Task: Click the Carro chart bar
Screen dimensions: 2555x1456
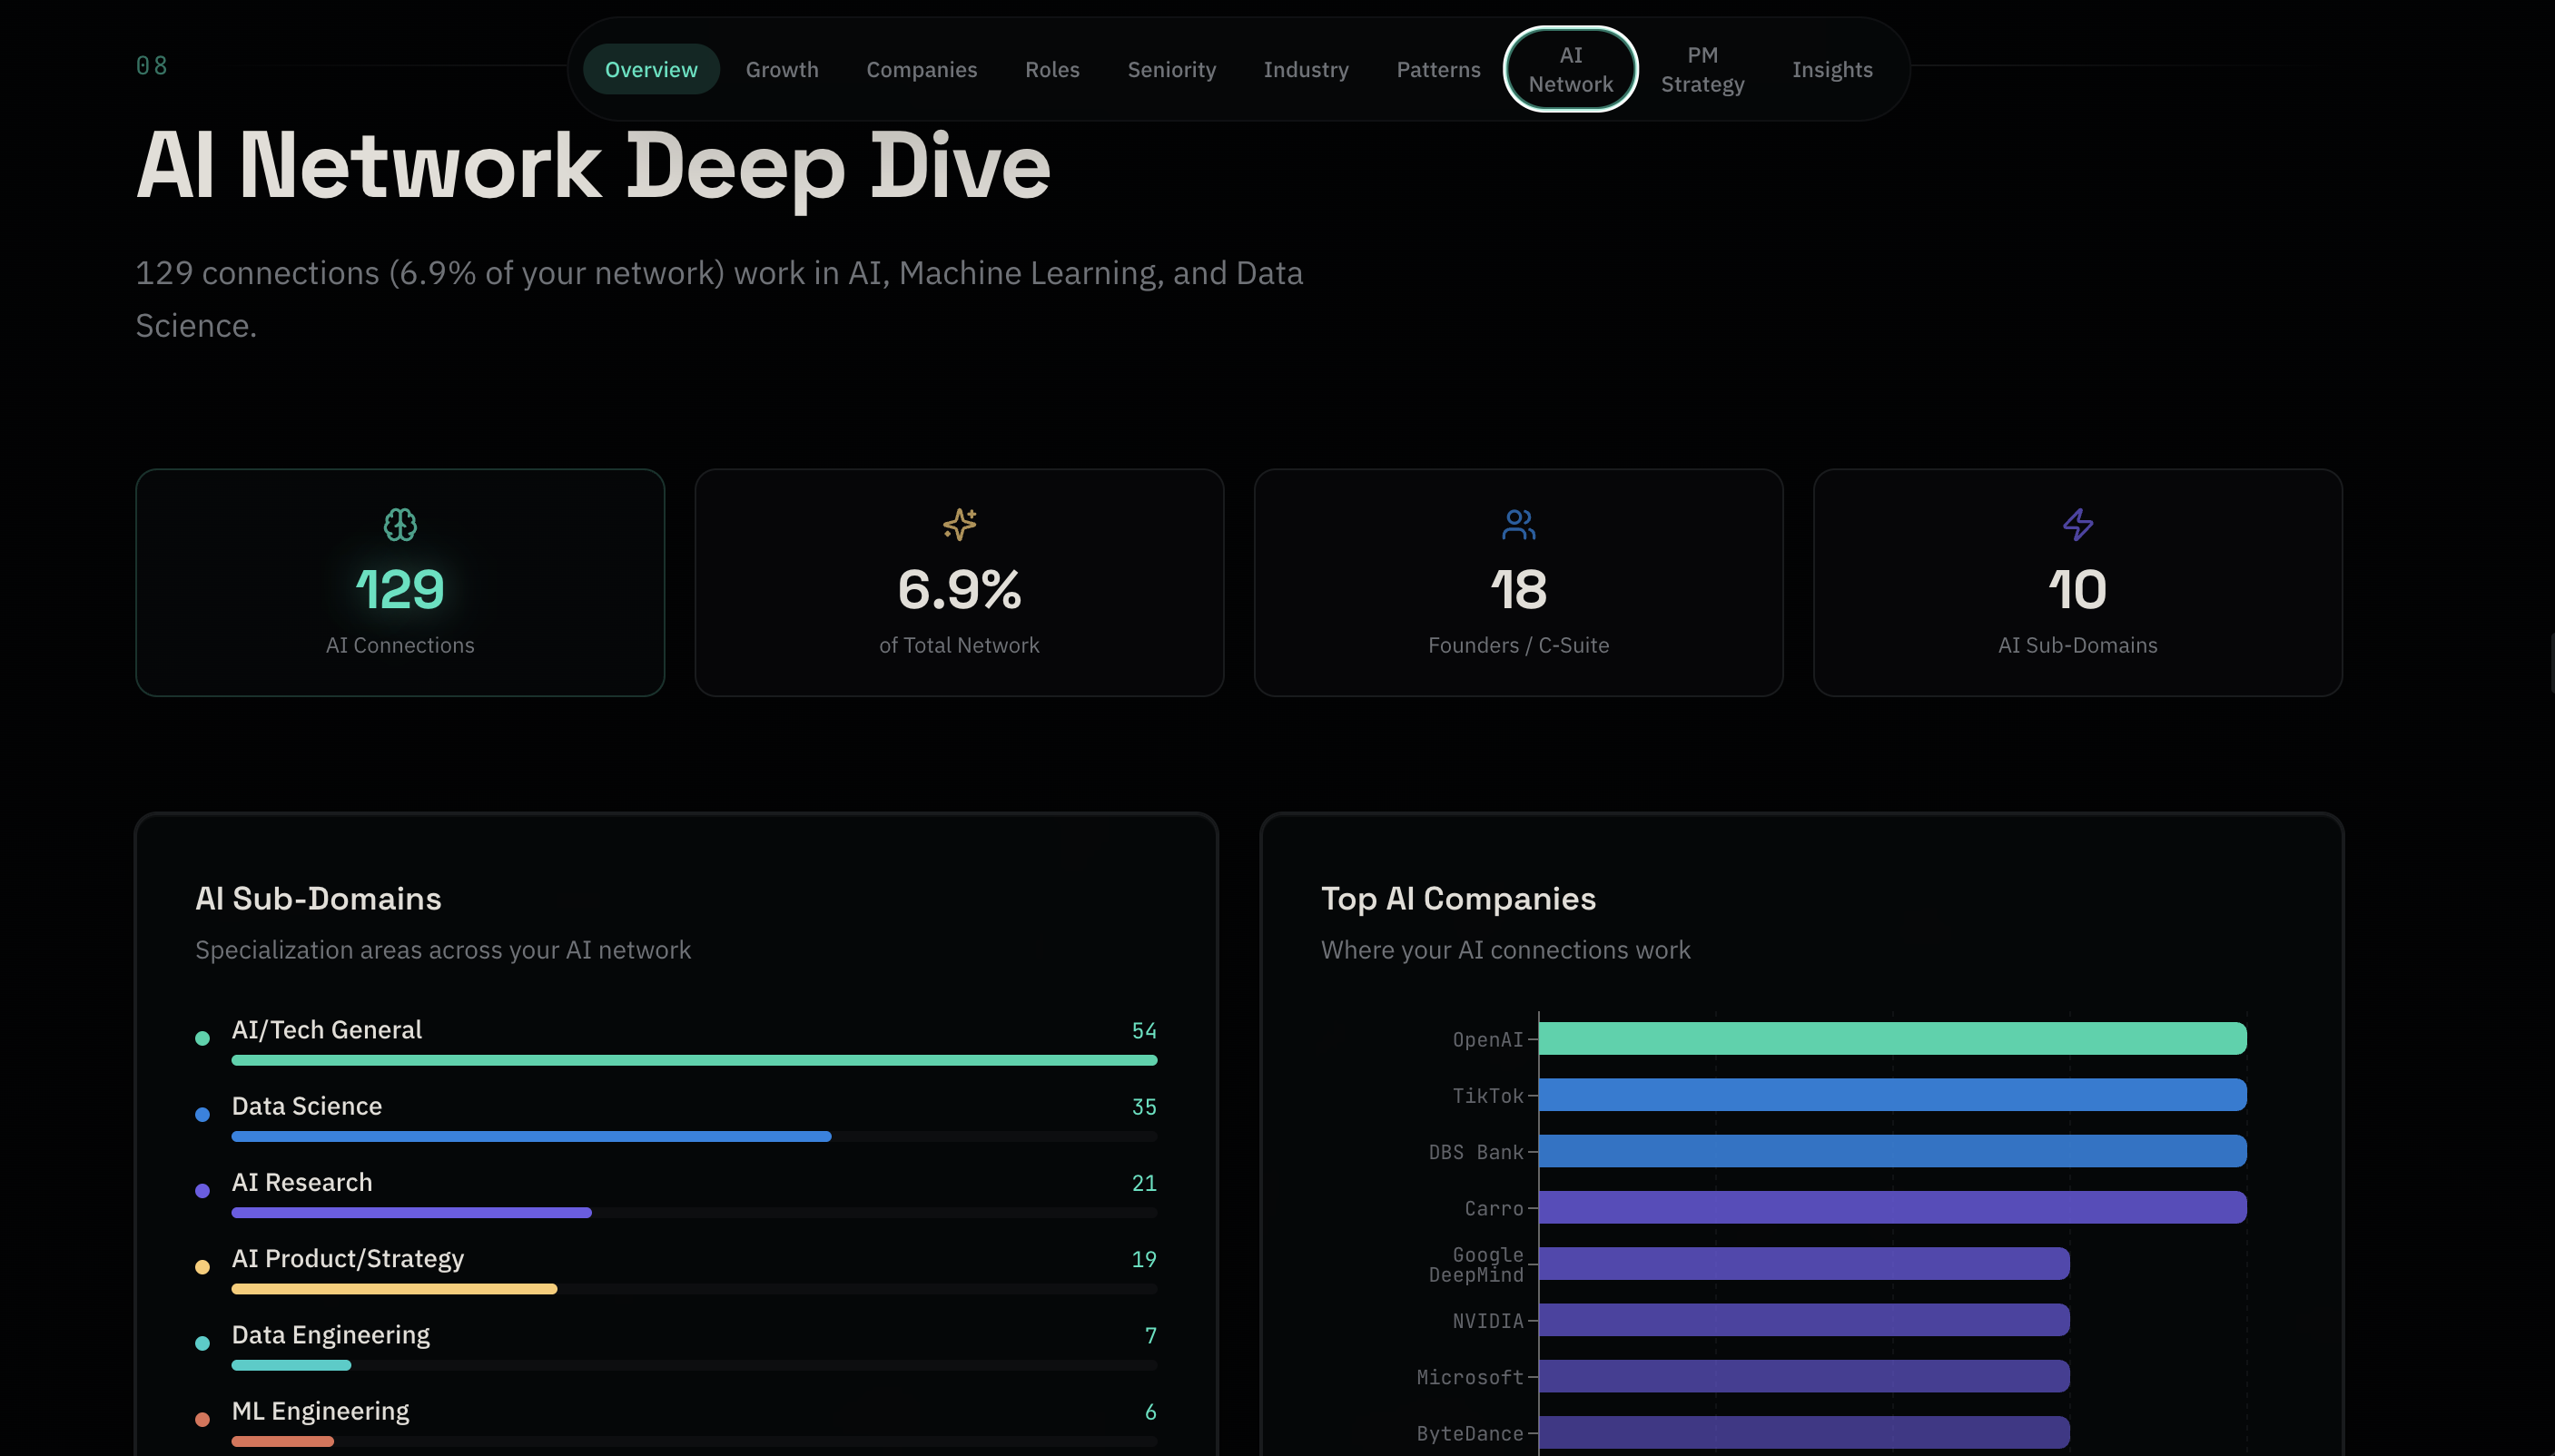Action: (1892, 1207)
